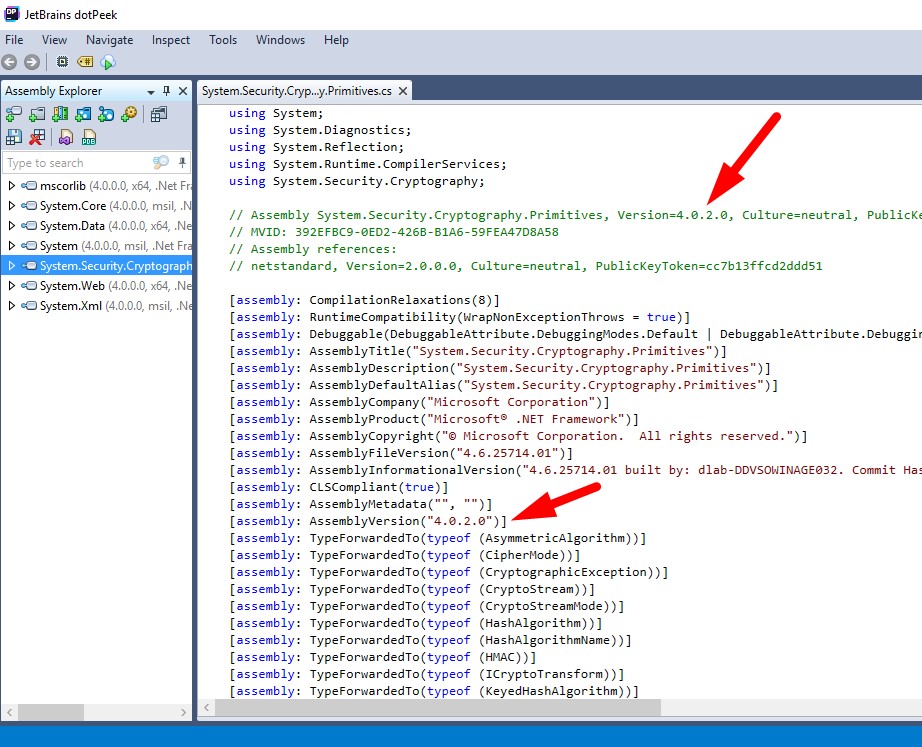Viewport: 922px width, 747px height.
Task: Select the highlighted System.Security.Cryptography assembly
Action: pyautogui.click(x=96, y=266)
